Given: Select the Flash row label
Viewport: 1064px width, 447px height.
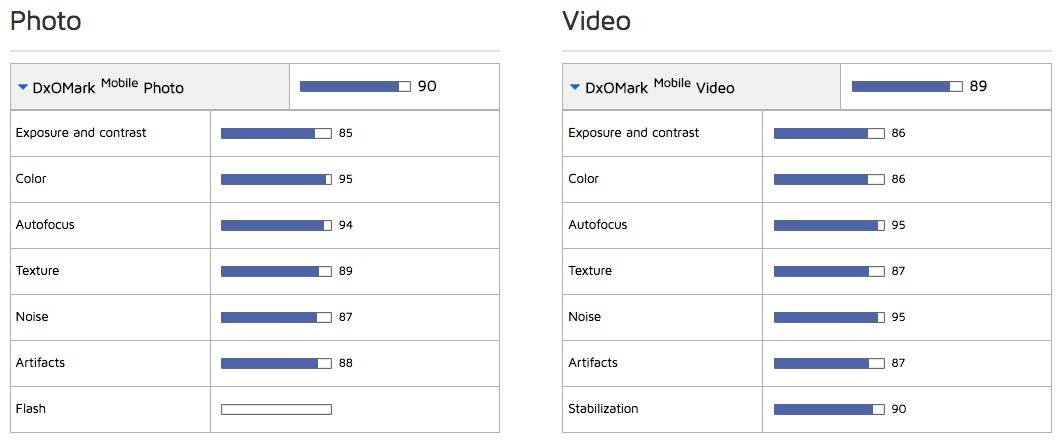Looking at the screenshot, I should tap(31, 408).
